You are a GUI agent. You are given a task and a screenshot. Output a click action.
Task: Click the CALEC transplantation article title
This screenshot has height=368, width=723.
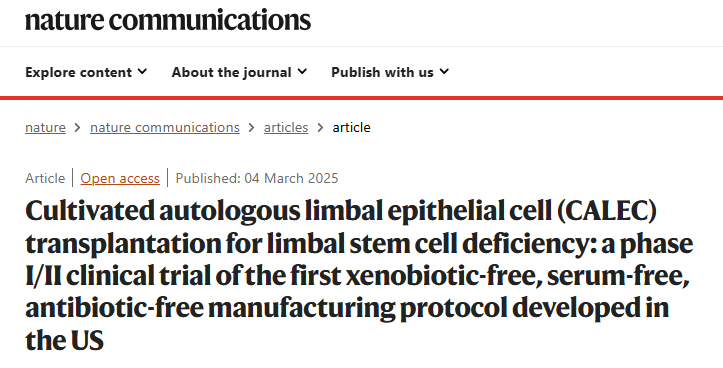coord(359,276)
